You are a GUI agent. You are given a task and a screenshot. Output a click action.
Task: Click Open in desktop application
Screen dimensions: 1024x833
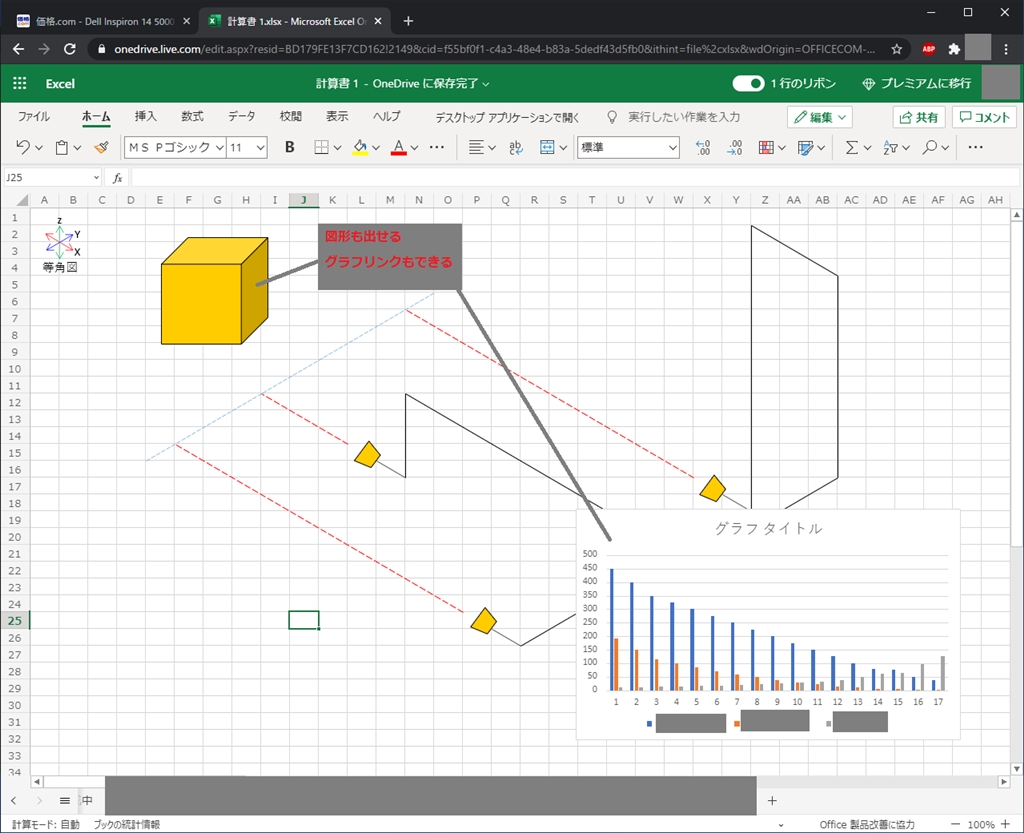507,118
